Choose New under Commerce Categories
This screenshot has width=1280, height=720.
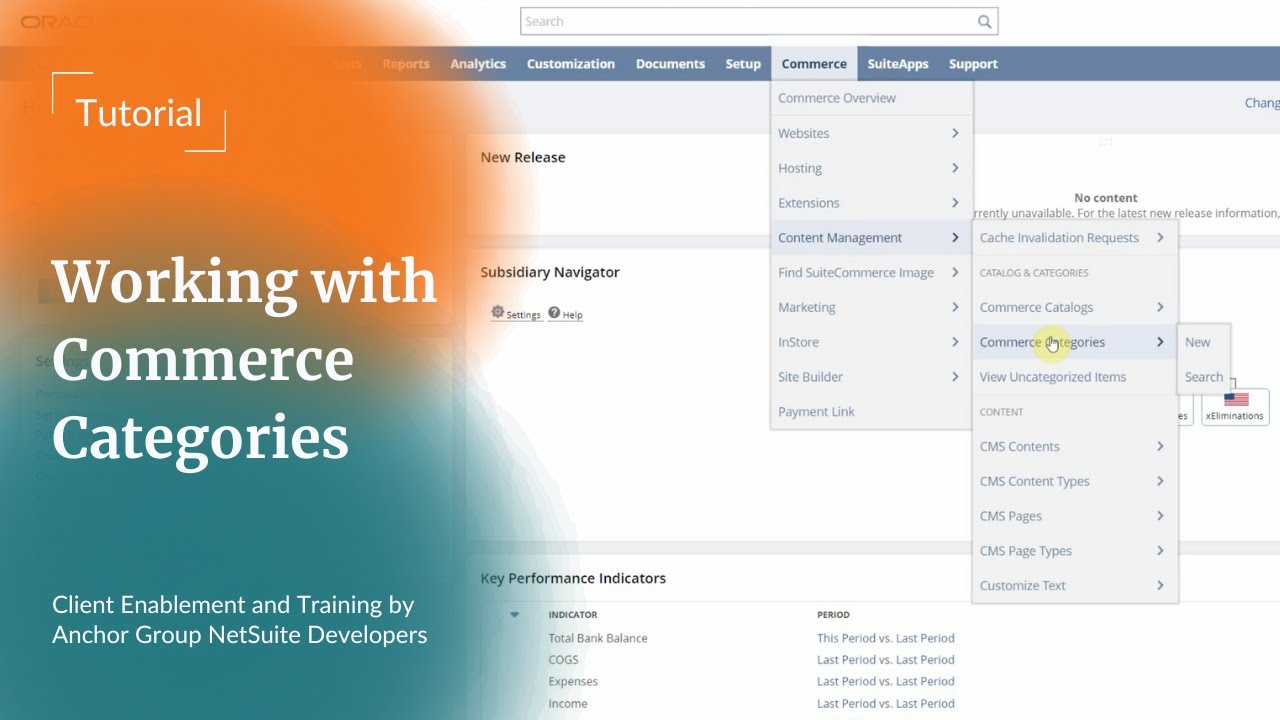1204,342
